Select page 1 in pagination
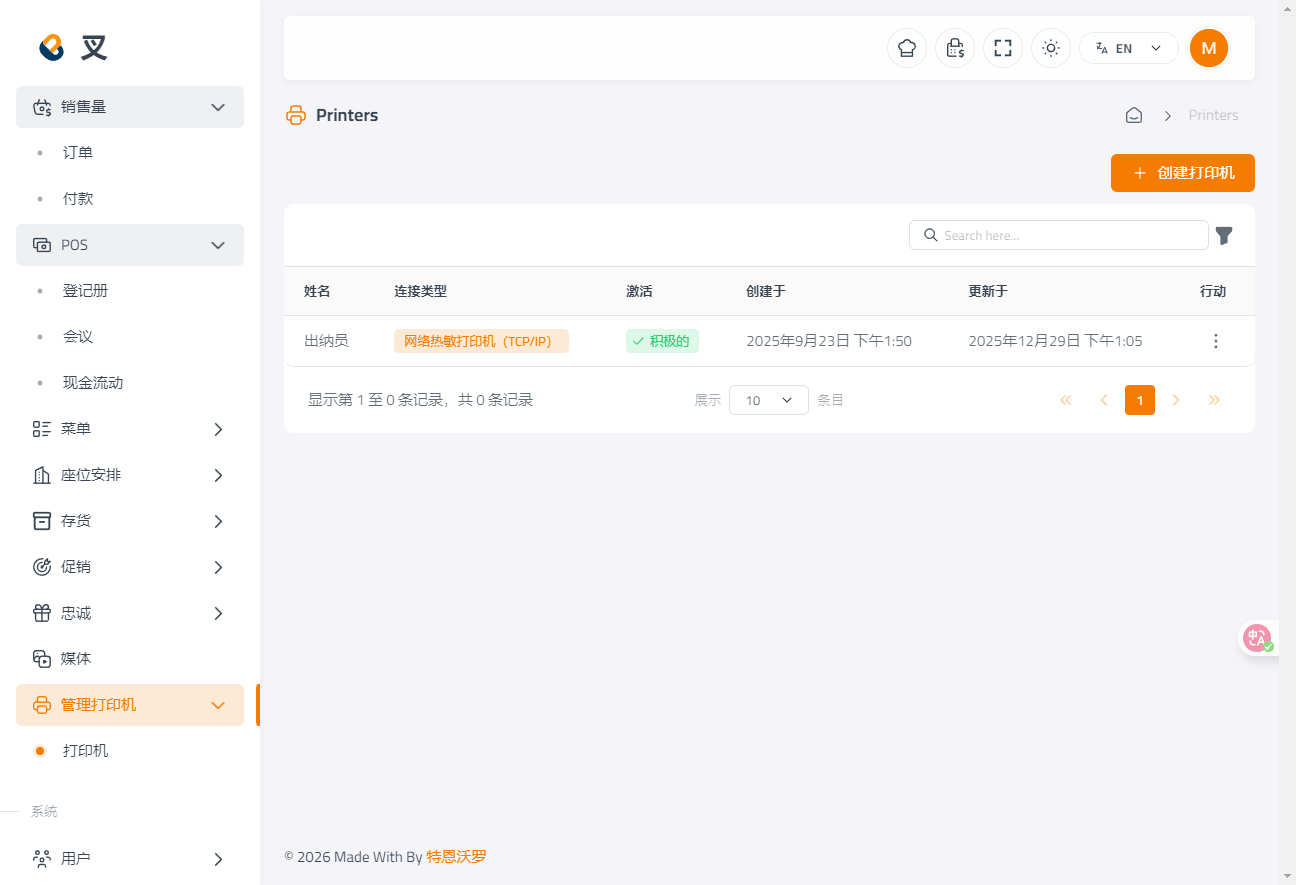 (1140, 400)
